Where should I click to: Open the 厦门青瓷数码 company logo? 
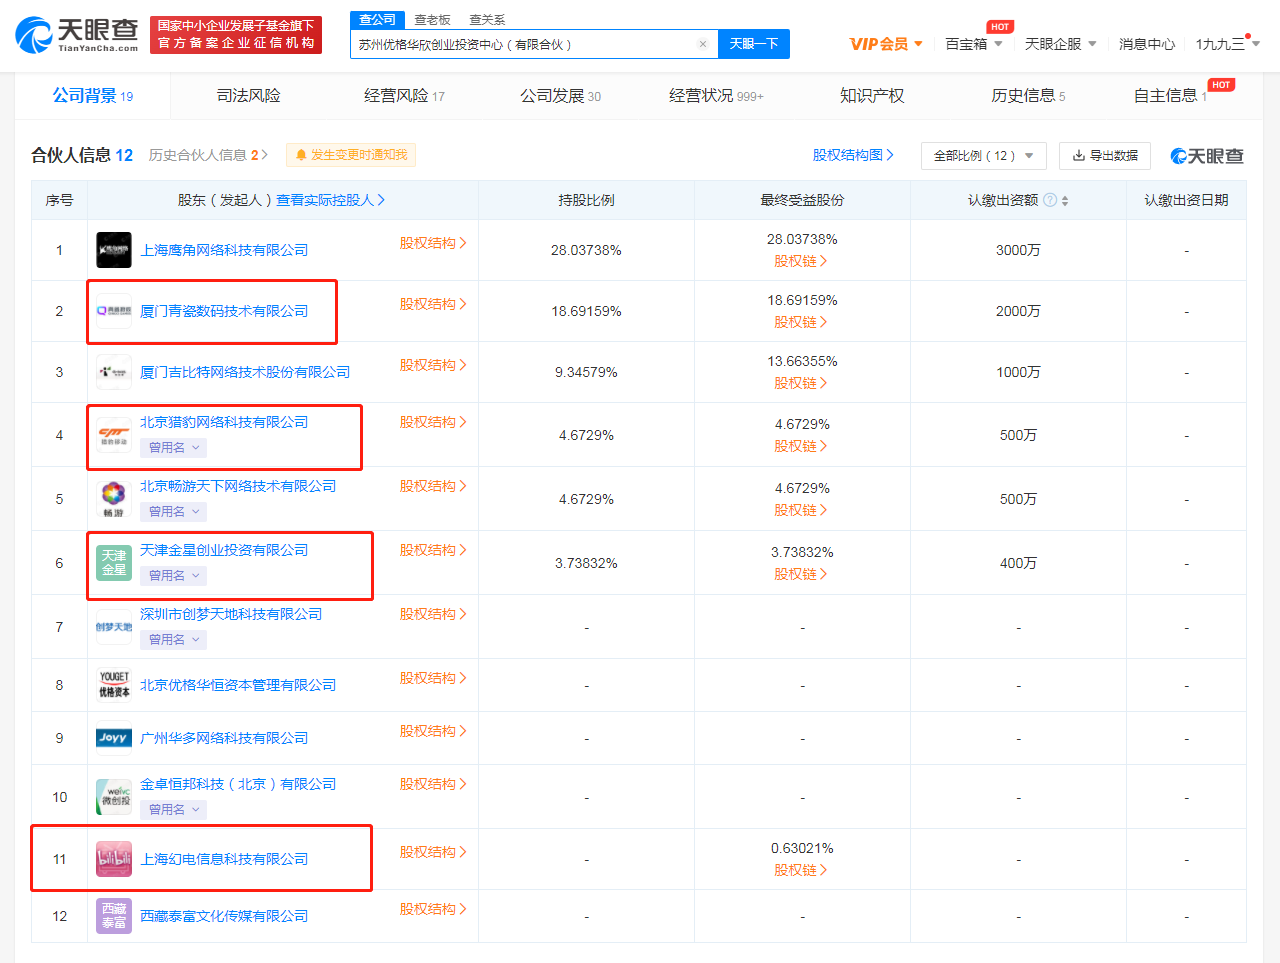114,311
